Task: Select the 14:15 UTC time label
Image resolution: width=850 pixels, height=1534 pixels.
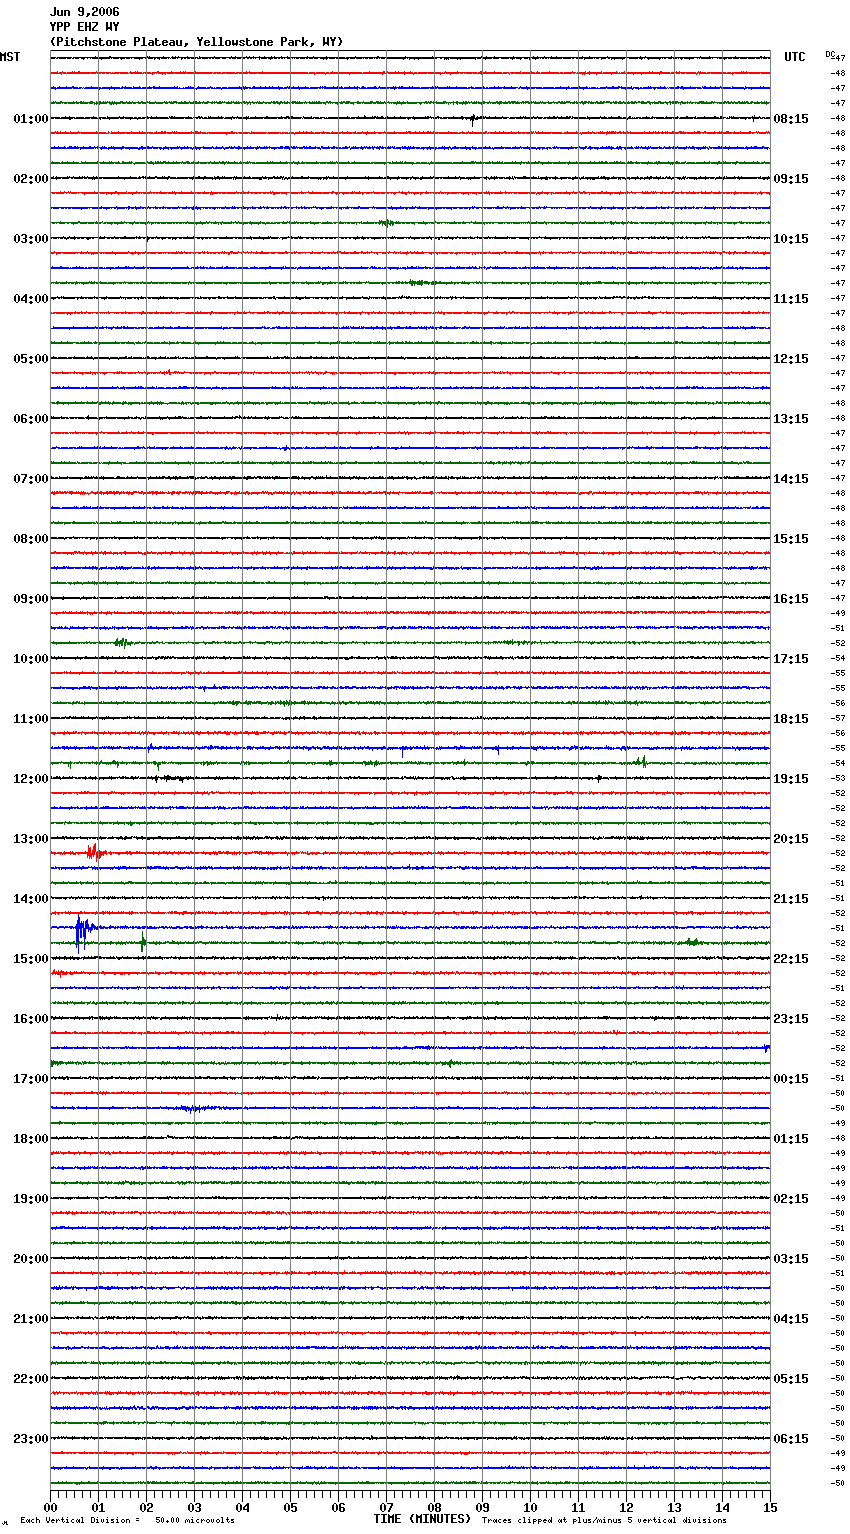Action: (x=791, y=479)
